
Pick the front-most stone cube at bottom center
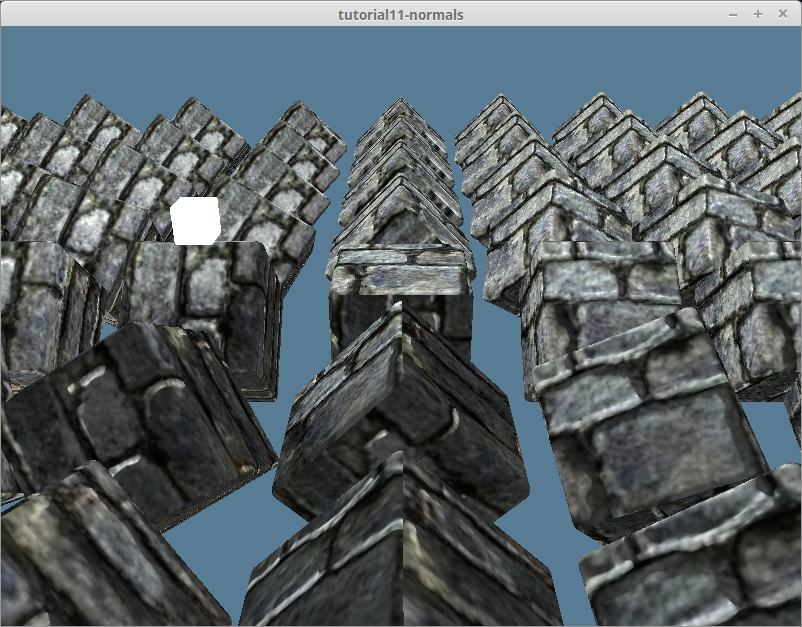[400, 550]
